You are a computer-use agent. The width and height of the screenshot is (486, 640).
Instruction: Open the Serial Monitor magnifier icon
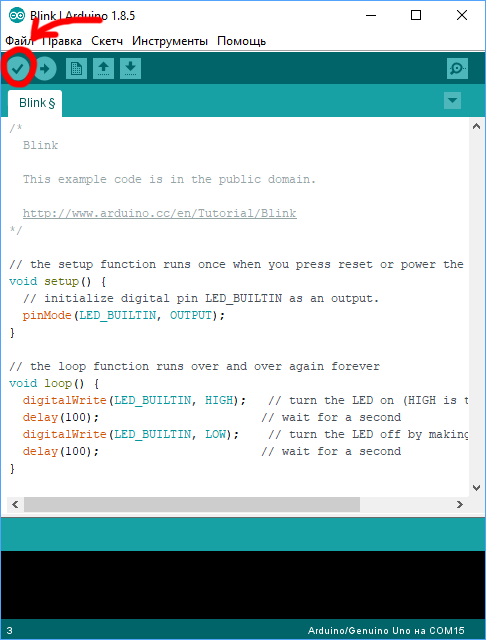tap(457, 69)
